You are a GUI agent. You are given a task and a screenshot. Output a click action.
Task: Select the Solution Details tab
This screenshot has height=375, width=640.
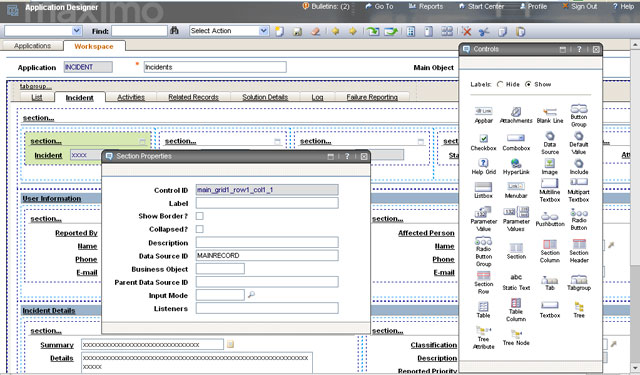coord(265,97)
